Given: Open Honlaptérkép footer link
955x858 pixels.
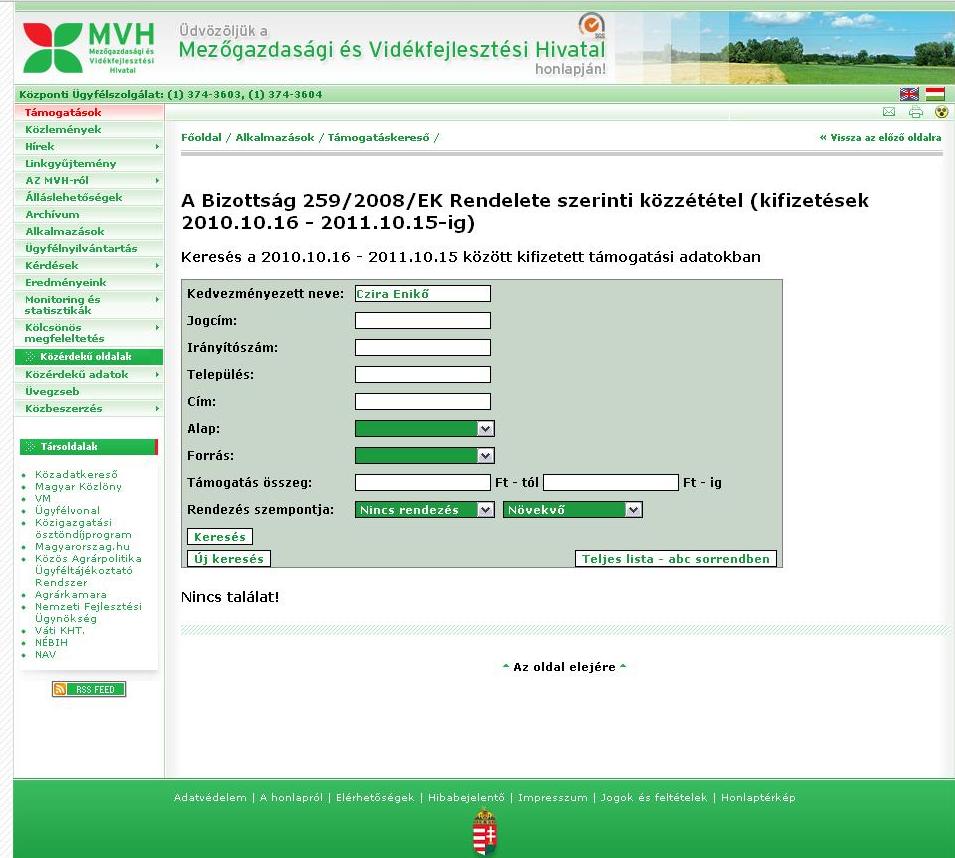Looking at the screenshot, I should tap(758, 797).
